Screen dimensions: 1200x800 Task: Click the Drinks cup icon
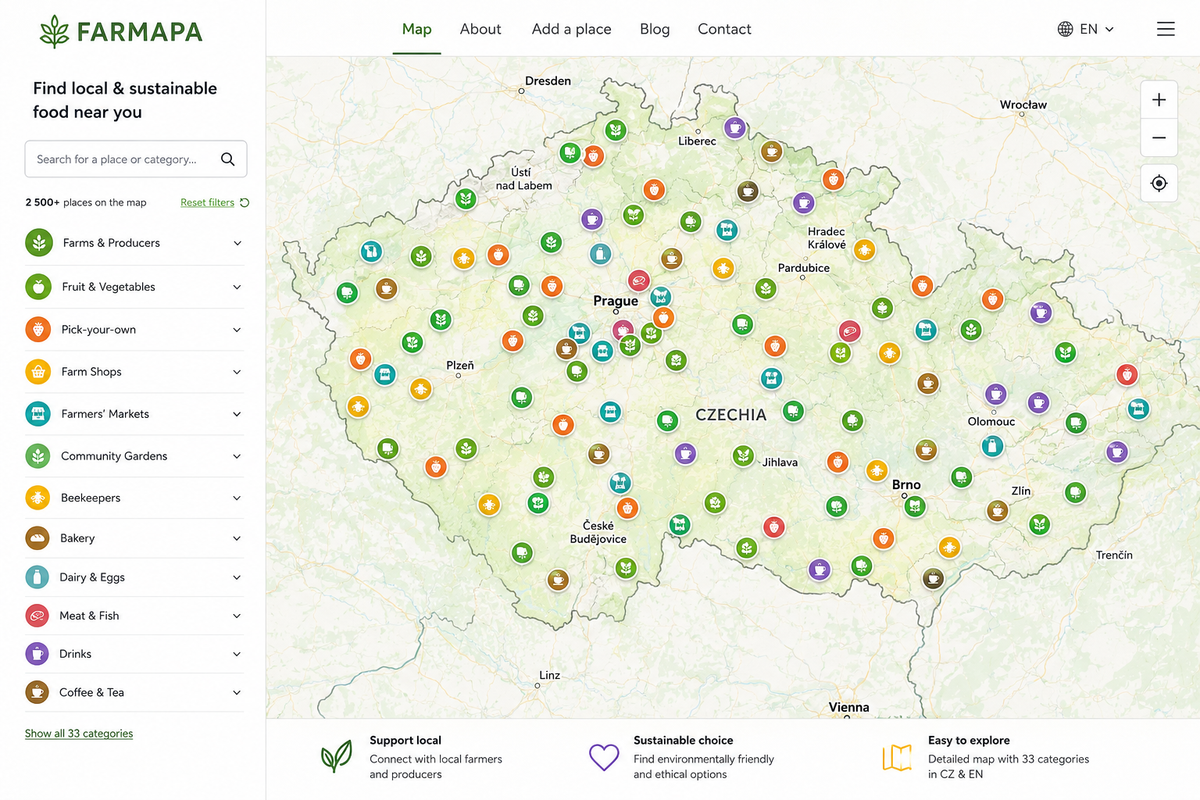click(x=37, y=654)
